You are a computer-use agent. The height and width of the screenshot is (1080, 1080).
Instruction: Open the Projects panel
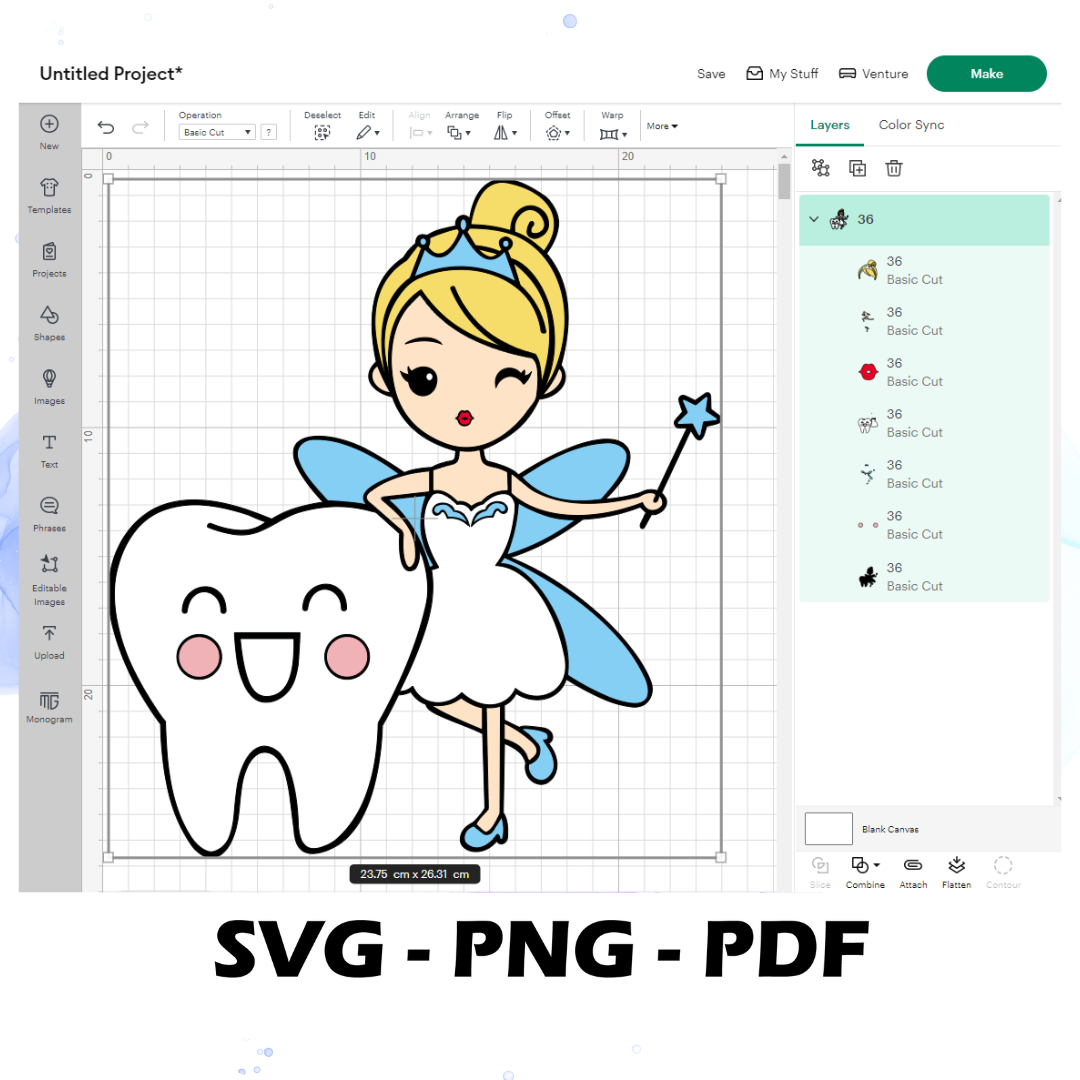coord(49,260)
